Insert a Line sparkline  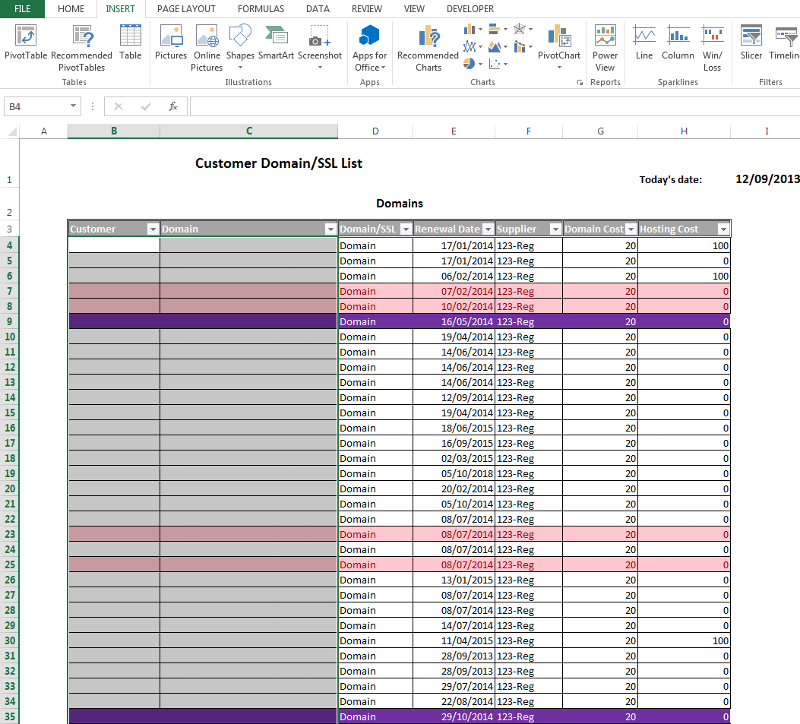click(644, 43)
